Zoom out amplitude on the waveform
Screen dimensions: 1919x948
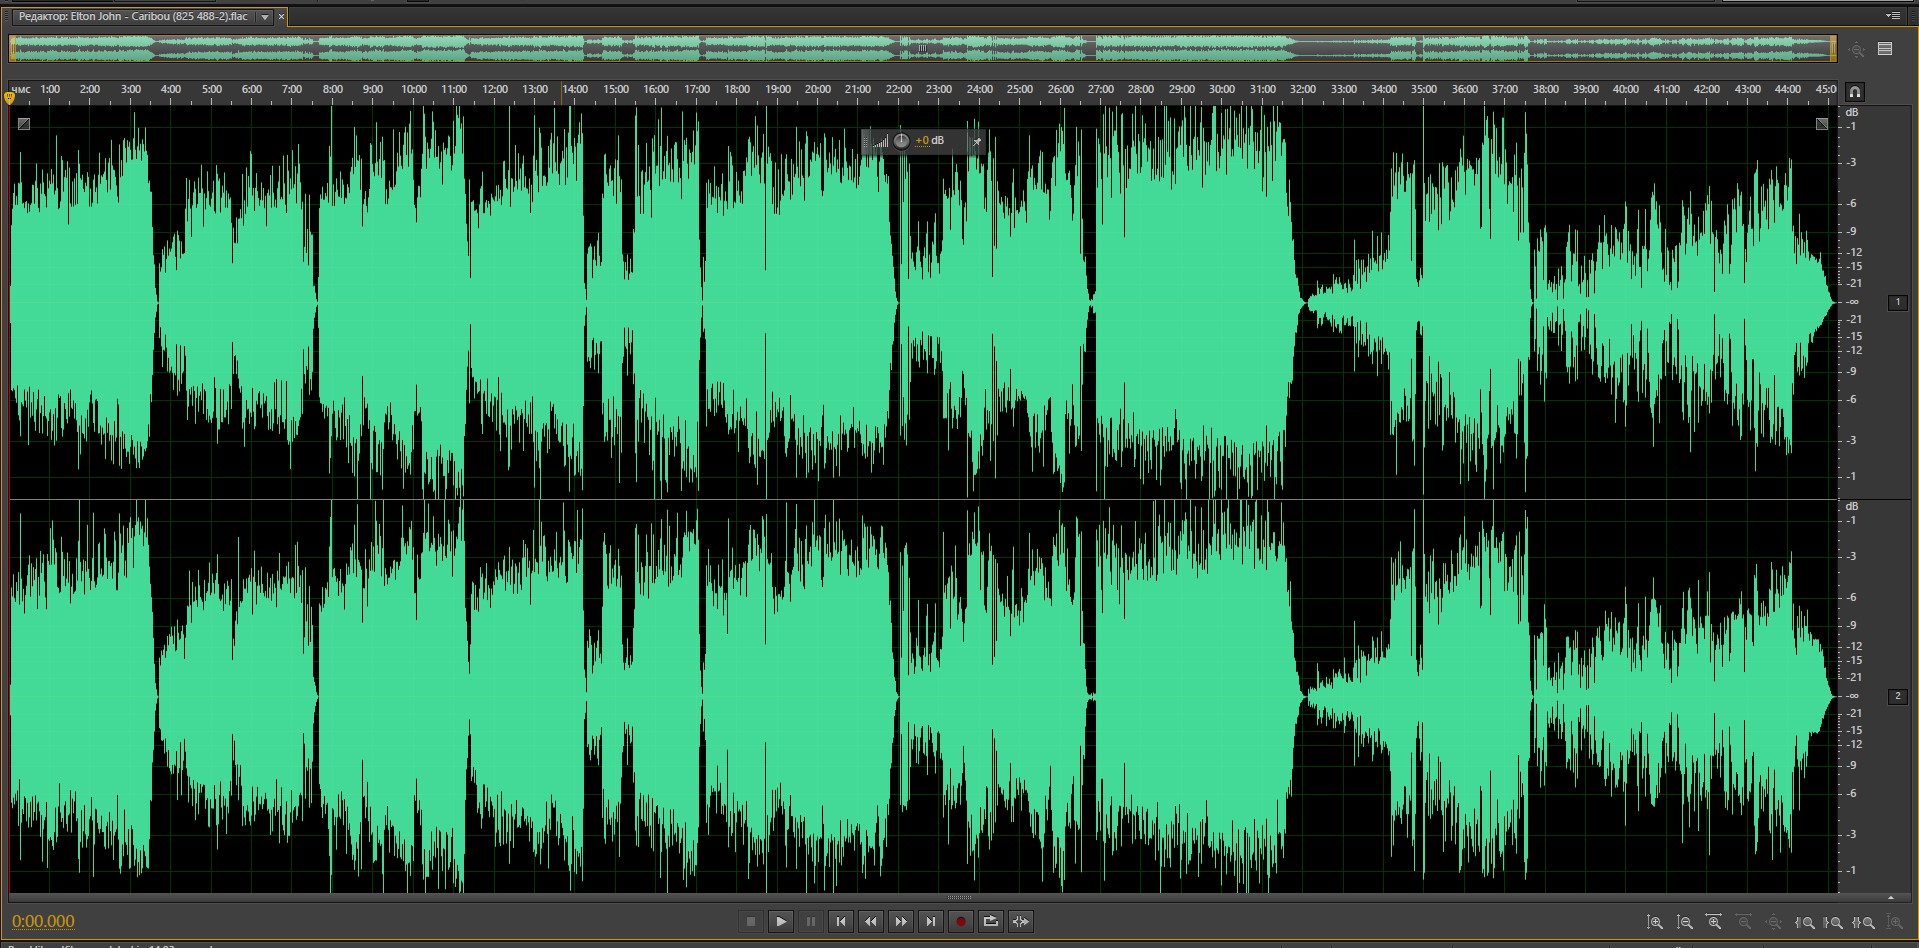(x=1685, y=922)
